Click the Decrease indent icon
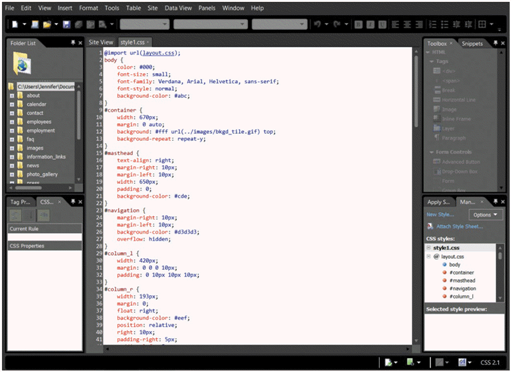 point(456,24)
